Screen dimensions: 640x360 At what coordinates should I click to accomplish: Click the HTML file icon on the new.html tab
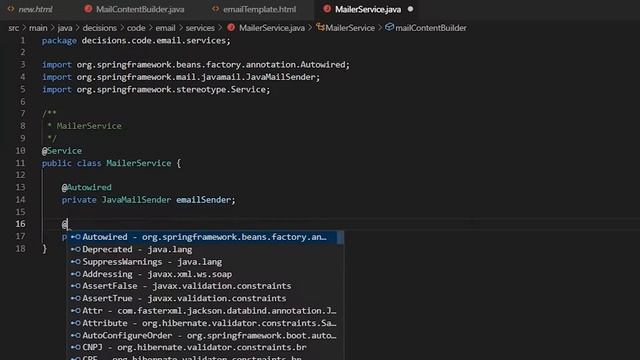pos(11,9)
